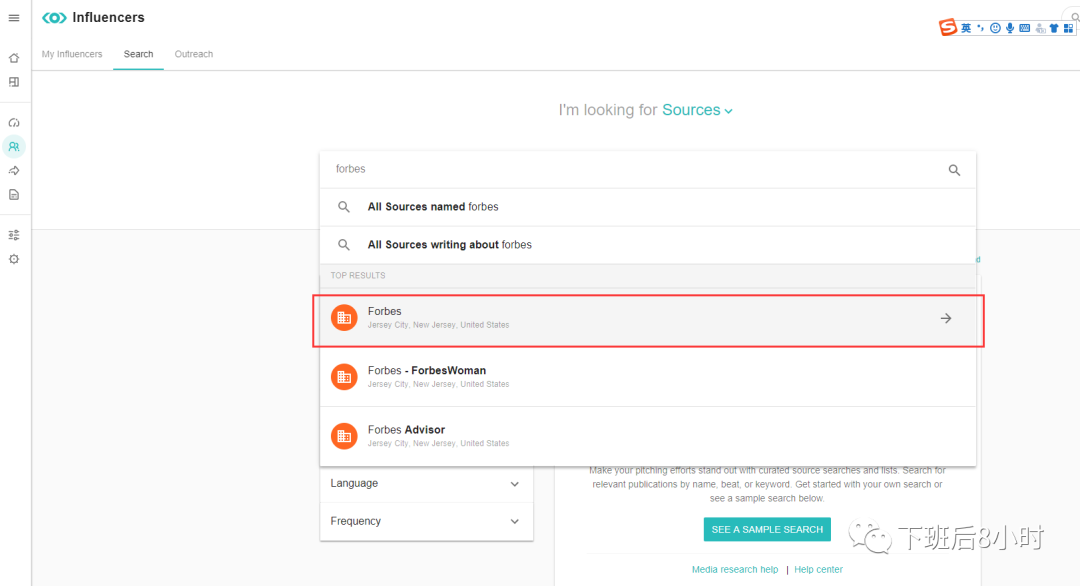1080x586 pixels.
Task: Go to Home via the sidebar house icon
Action: (x=14, y=58)
